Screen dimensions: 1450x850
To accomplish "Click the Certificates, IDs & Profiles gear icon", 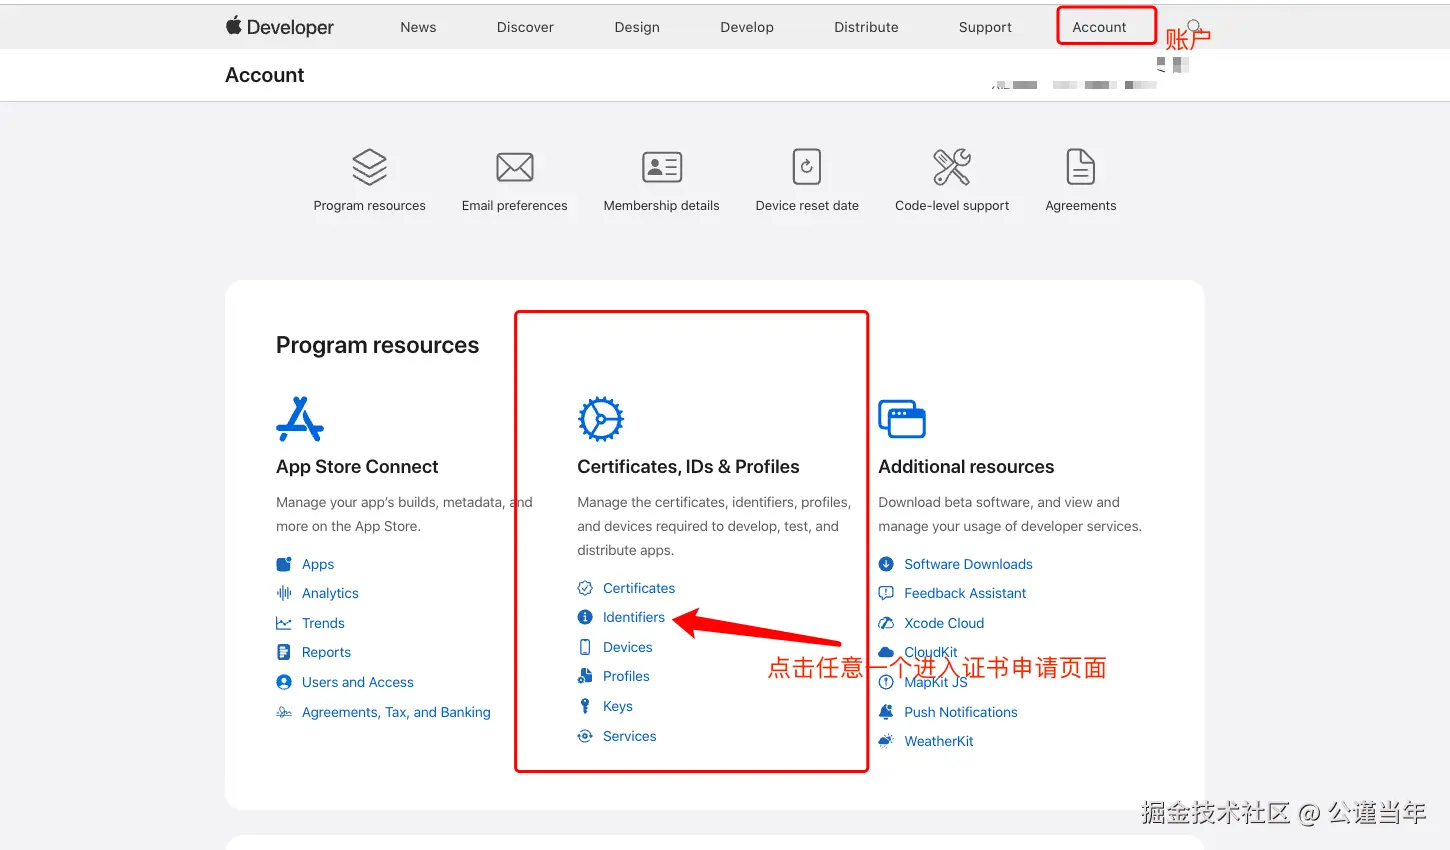I will (601, 419).
